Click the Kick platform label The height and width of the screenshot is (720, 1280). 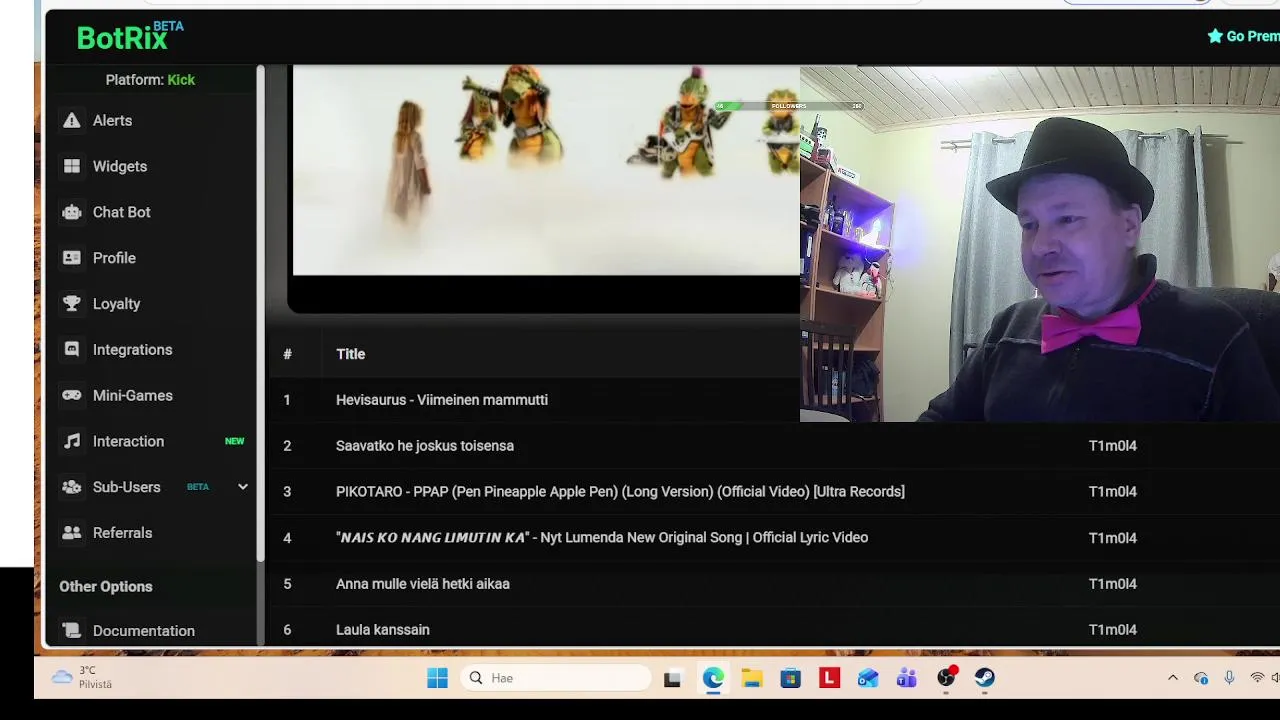pyautogui.click(x=181, y=80)
